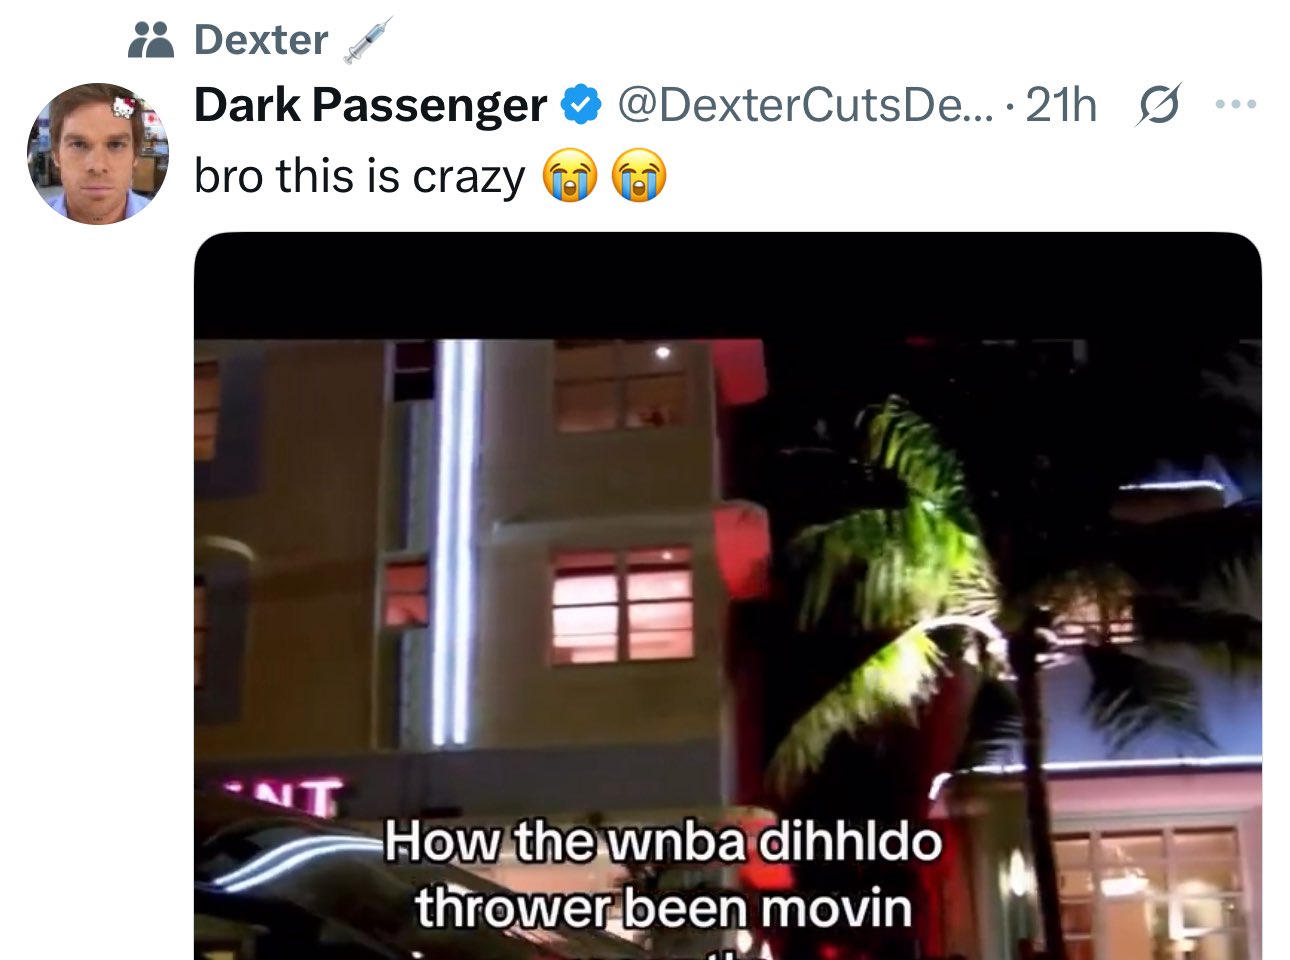The image size is (1290, 960).
Task: Click the "How the wnba dihhldo" caption line
Action: pyautogui.click(x=663, y=841)
